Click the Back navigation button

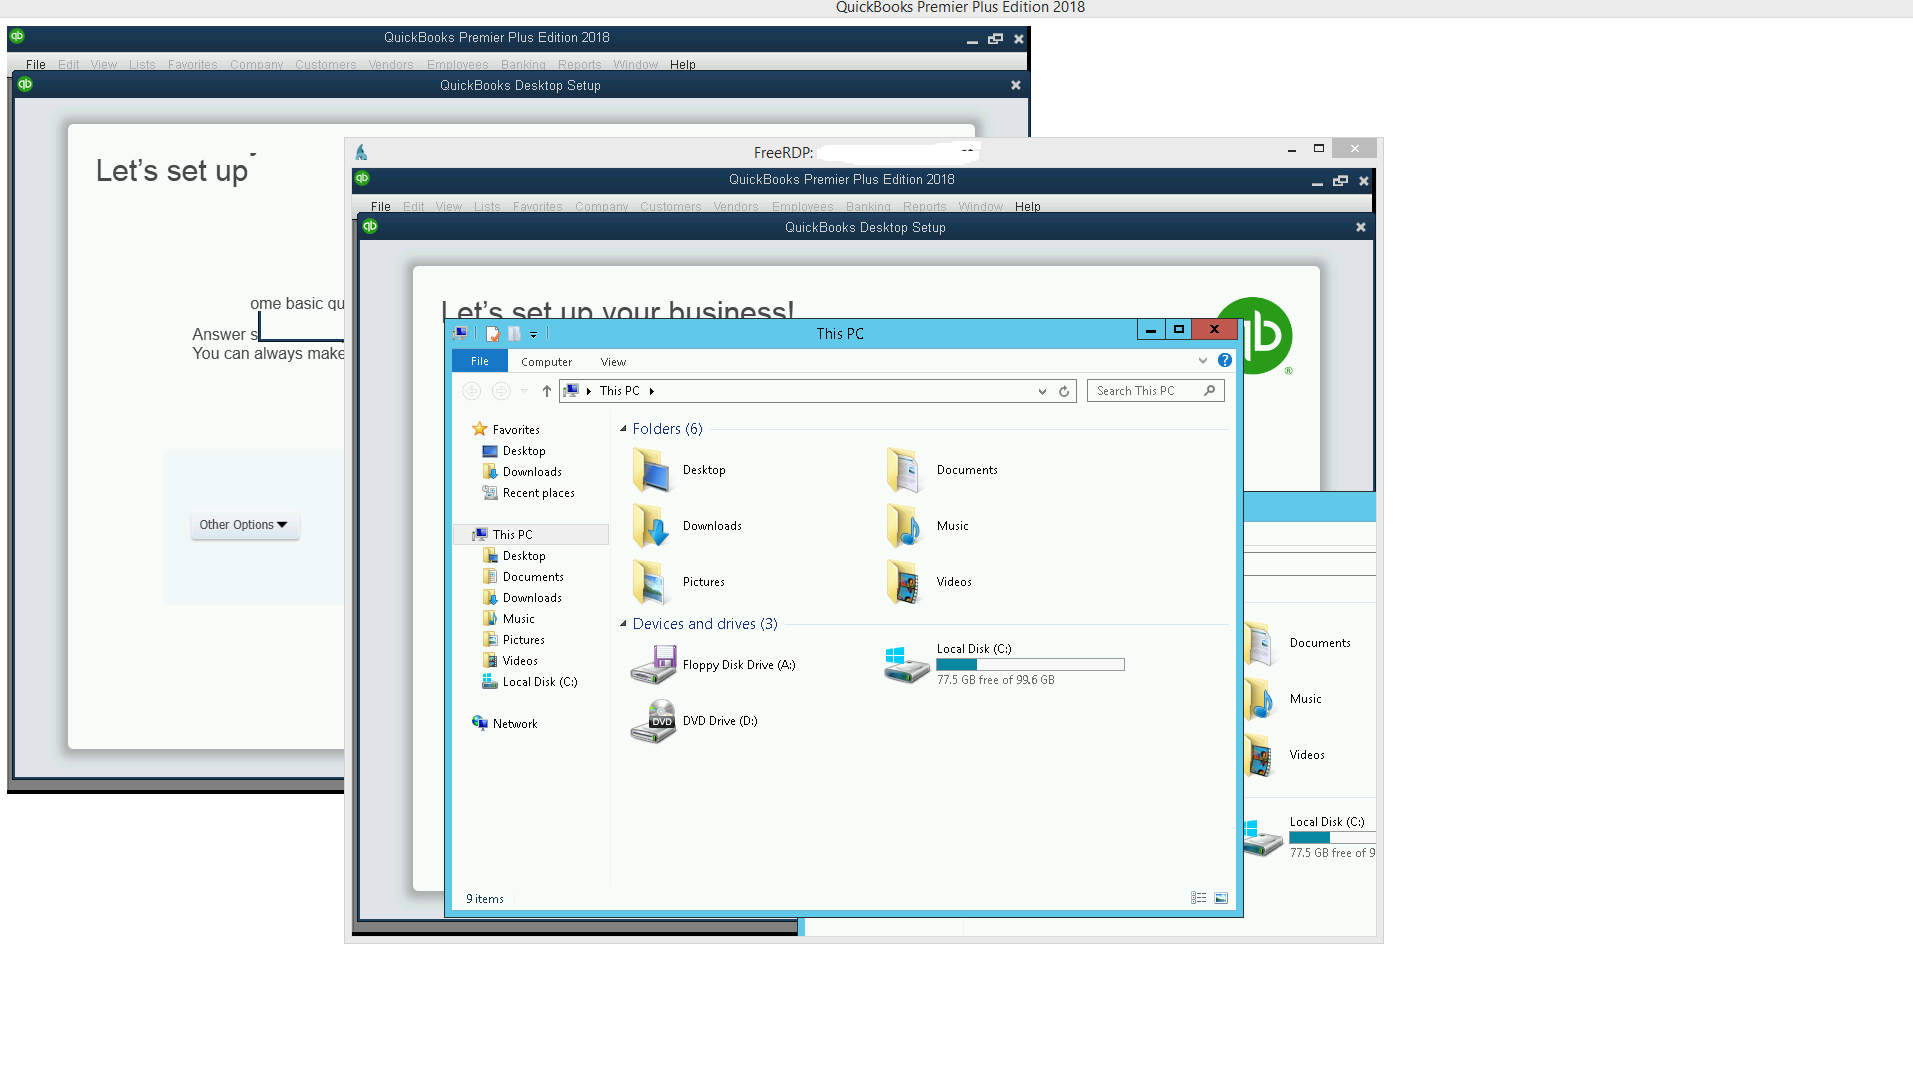pos(471,391)
